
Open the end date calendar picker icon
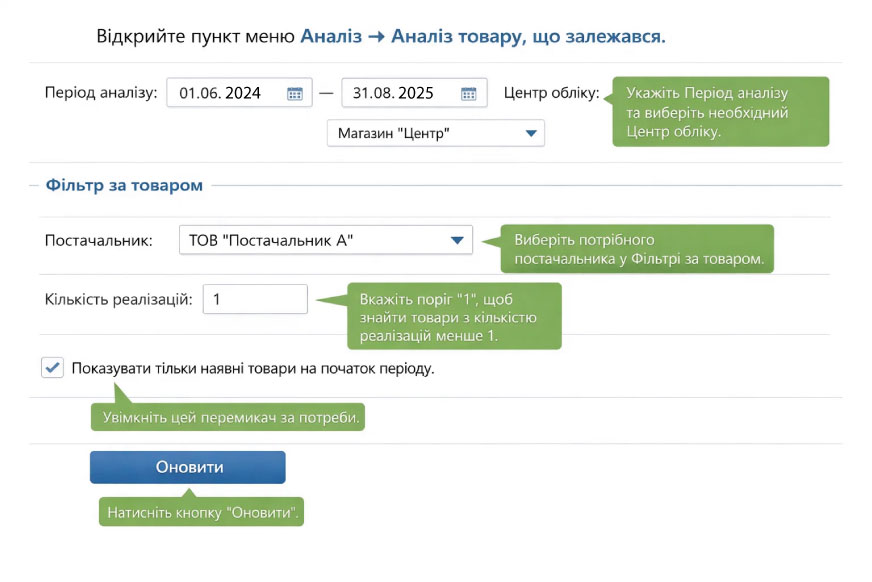coord(469,94)
